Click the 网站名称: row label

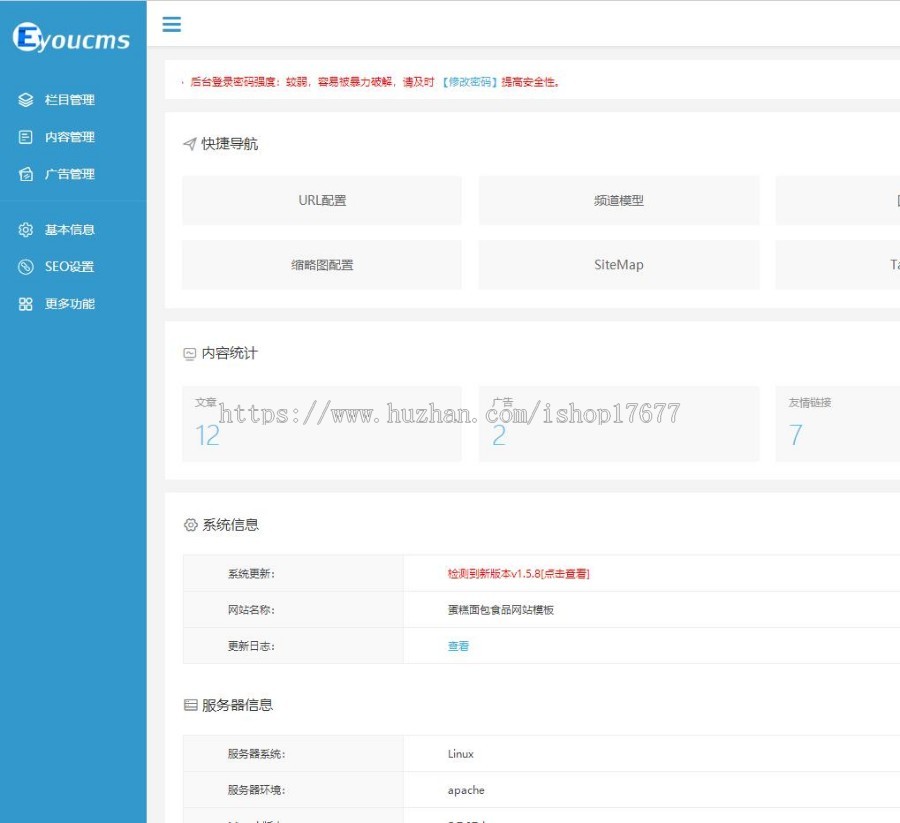251,610
